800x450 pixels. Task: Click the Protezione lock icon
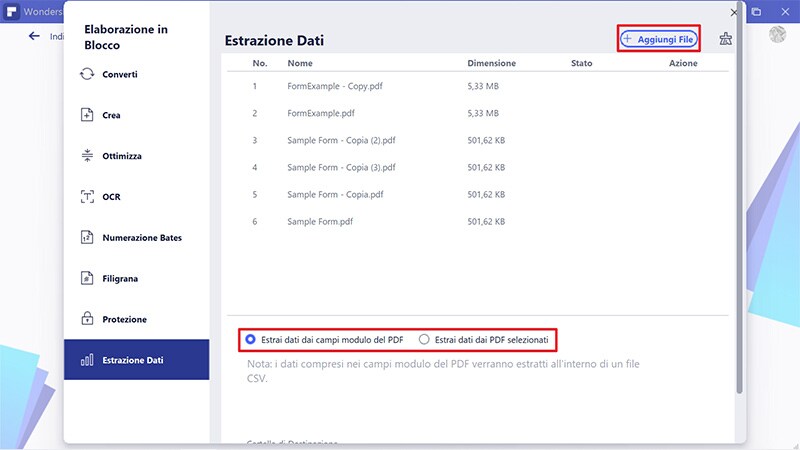click(87, 319)
